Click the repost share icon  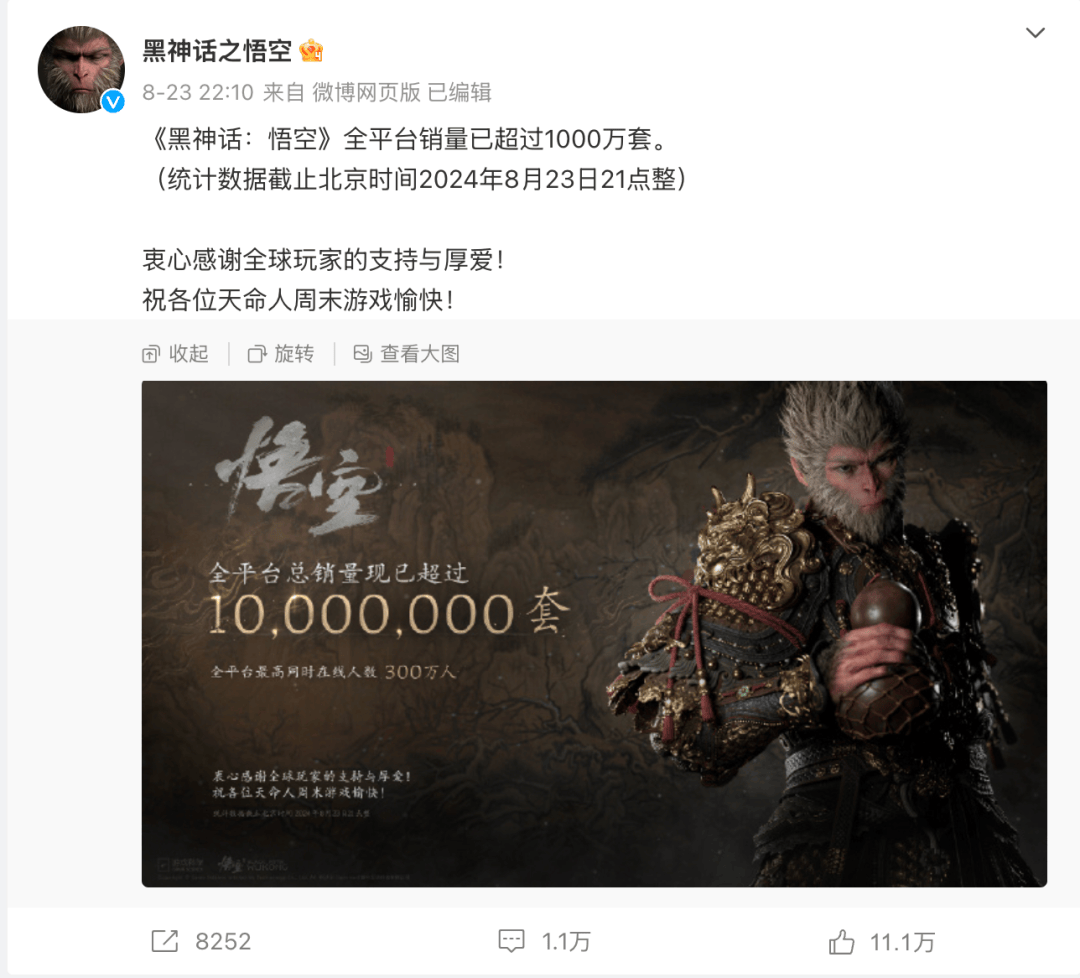click(165, 941)
